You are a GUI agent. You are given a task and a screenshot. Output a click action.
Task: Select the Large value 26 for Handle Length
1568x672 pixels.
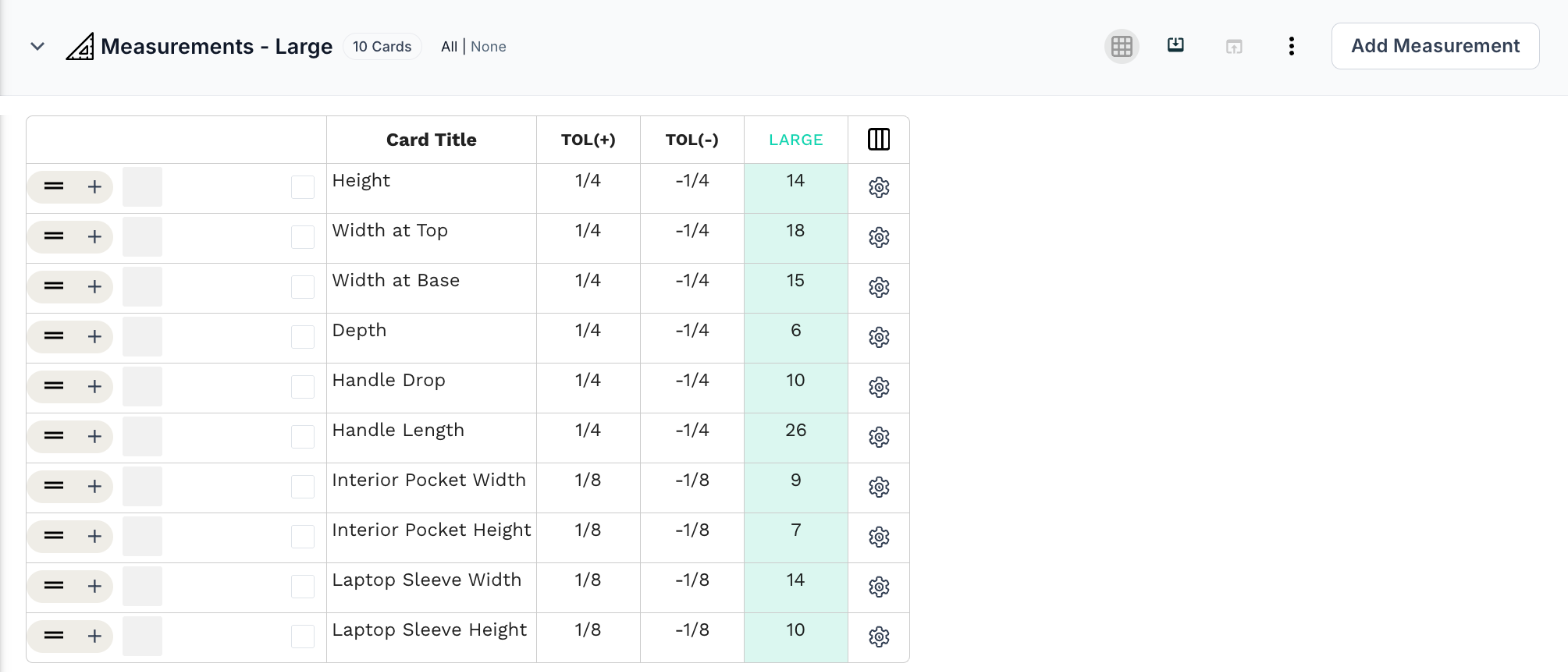(796, 430)
